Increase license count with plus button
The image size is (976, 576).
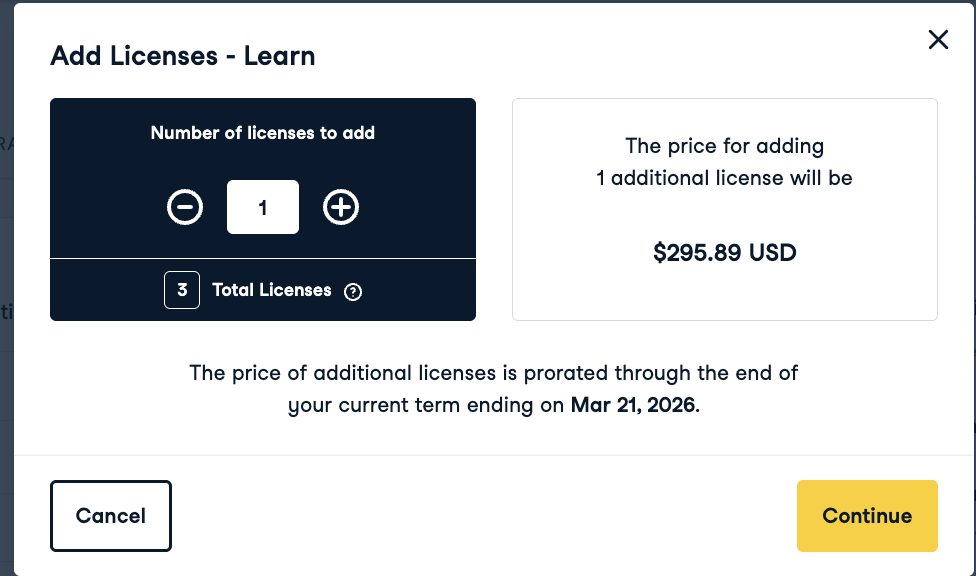coord(341,207)
